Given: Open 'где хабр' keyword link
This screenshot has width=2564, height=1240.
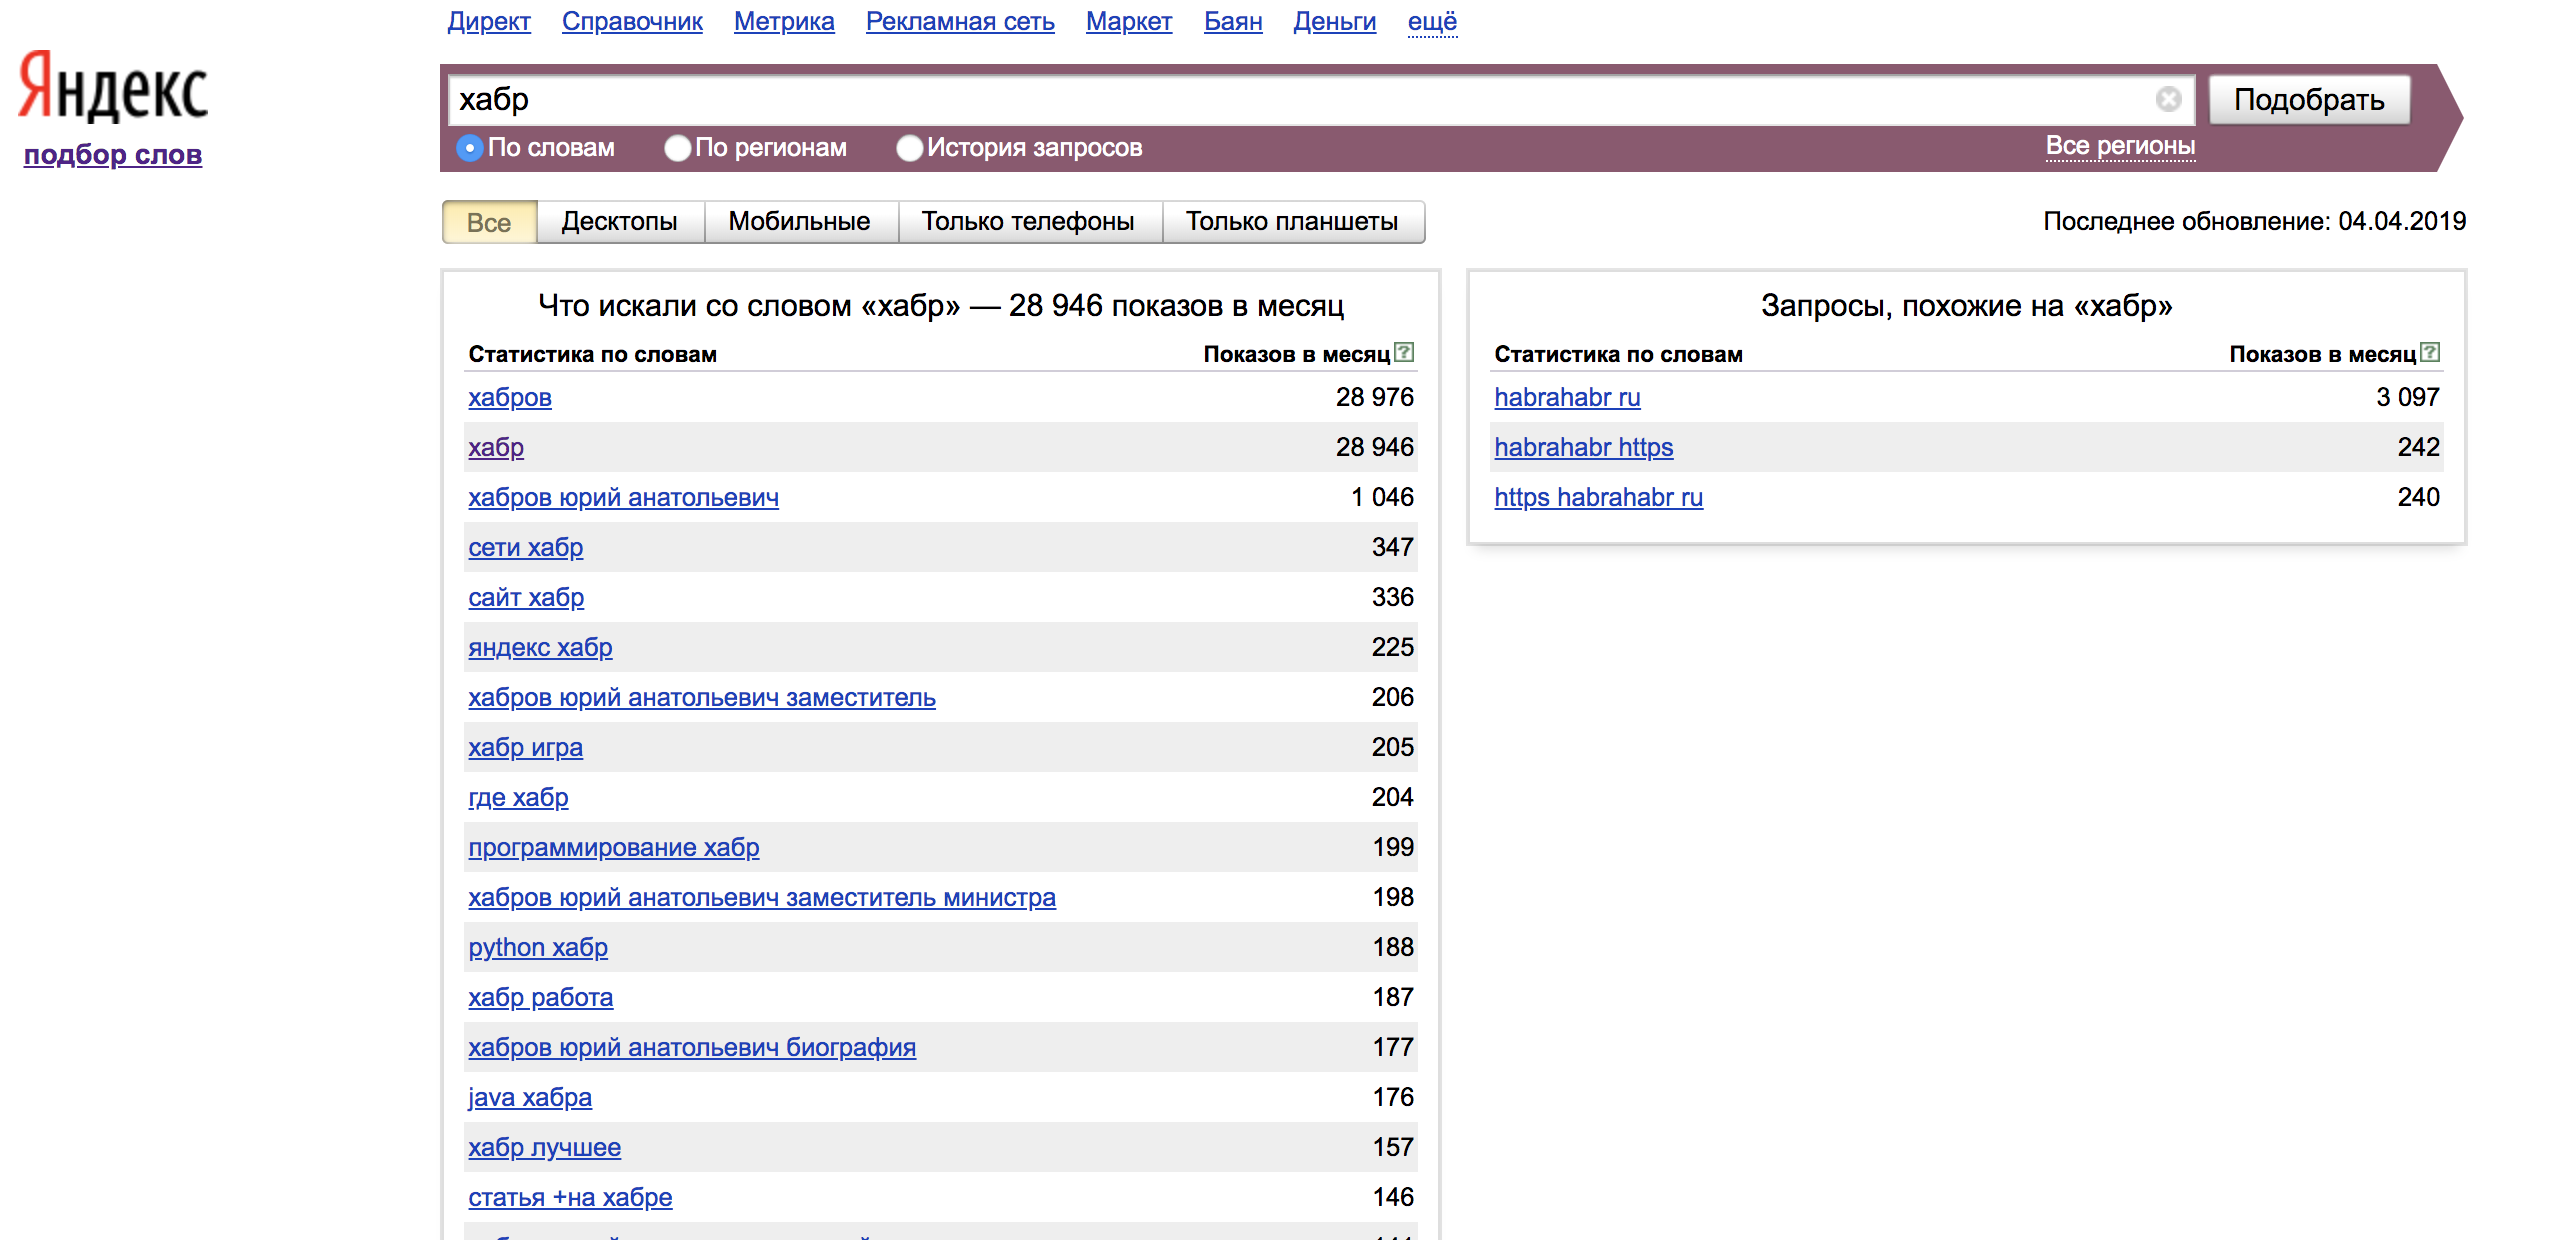Looking at the screenshot, I should pyautogui.click(x=518, y=797).
